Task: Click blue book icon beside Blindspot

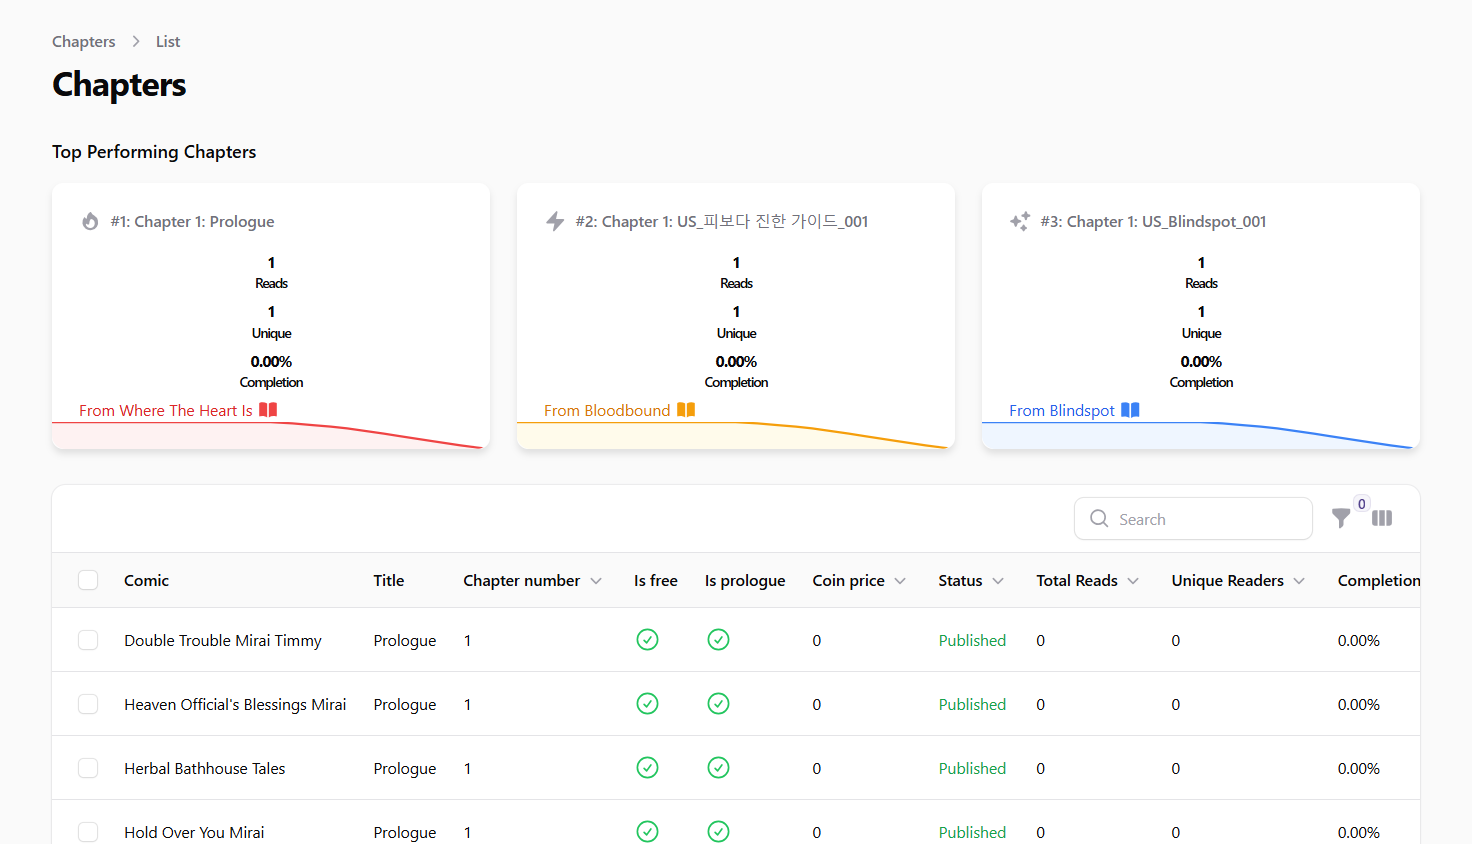Action: click(x=1130, y=410)
